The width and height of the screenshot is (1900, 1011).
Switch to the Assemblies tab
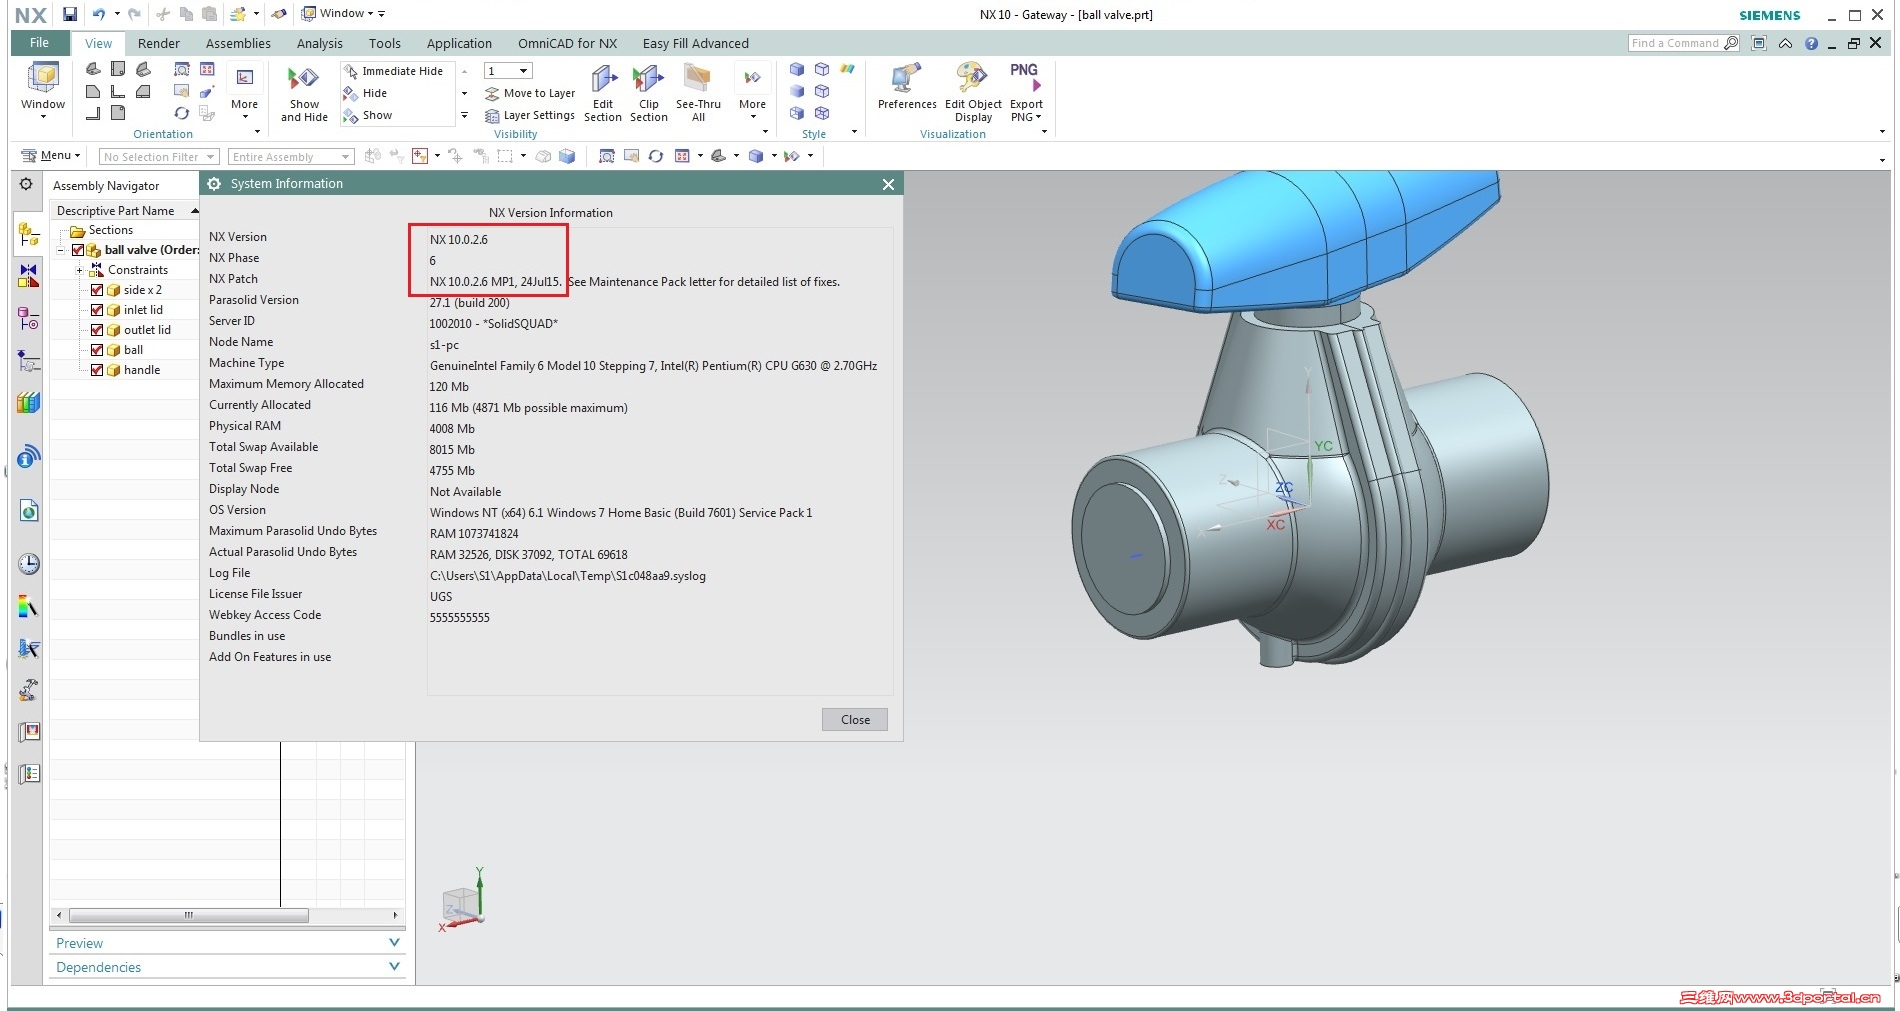[x=238, y=43]
